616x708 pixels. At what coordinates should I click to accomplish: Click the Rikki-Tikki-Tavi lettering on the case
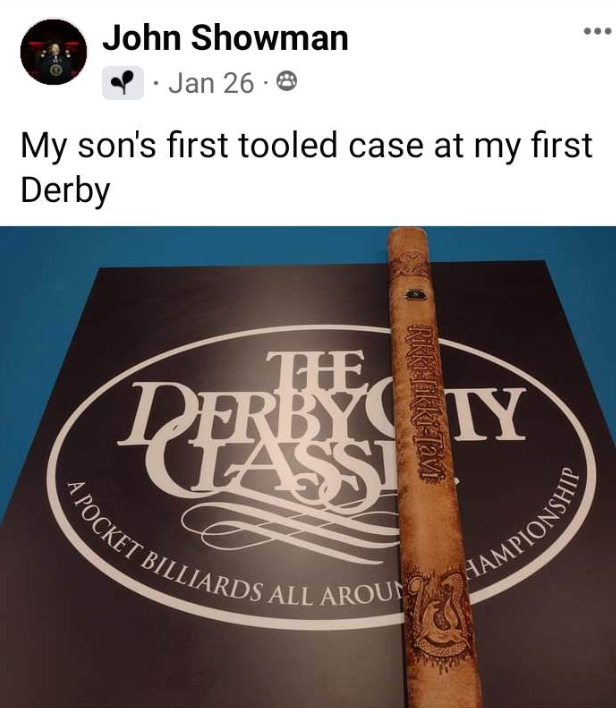[424, 402]
